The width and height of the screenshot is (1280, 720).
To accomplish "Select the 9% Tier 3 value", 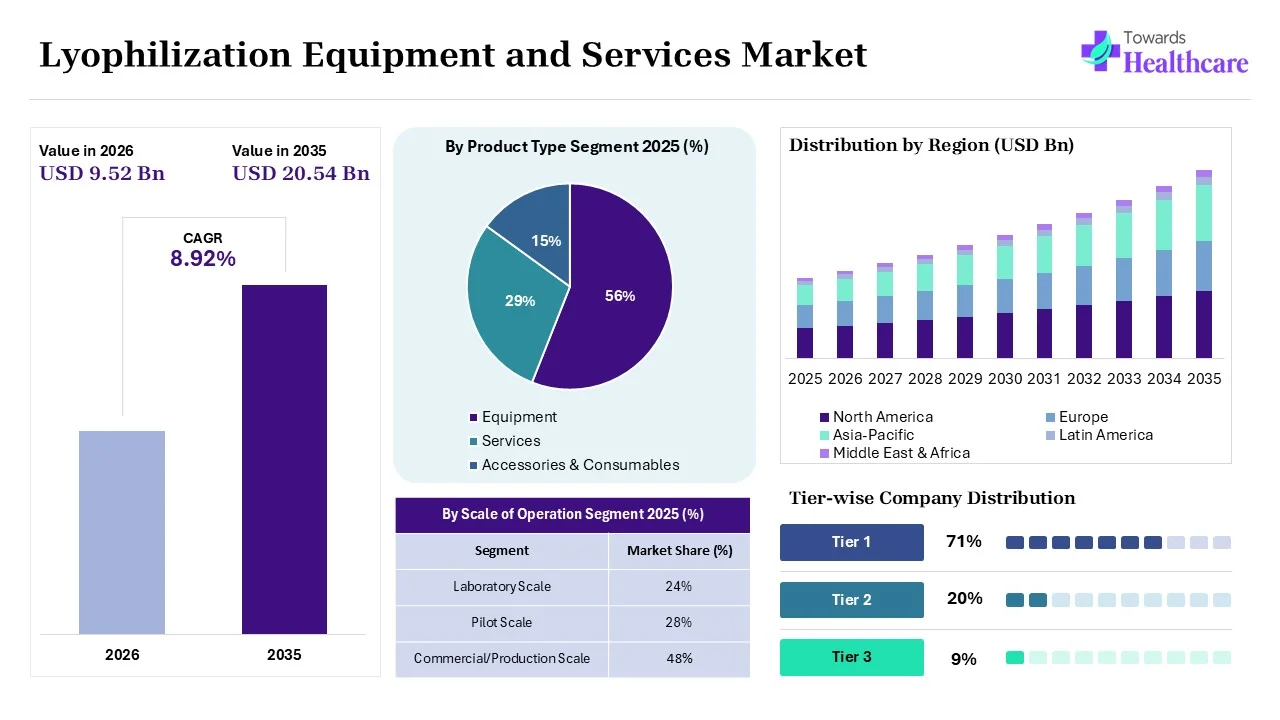I will pyautogui.click(x=963, y=660).
